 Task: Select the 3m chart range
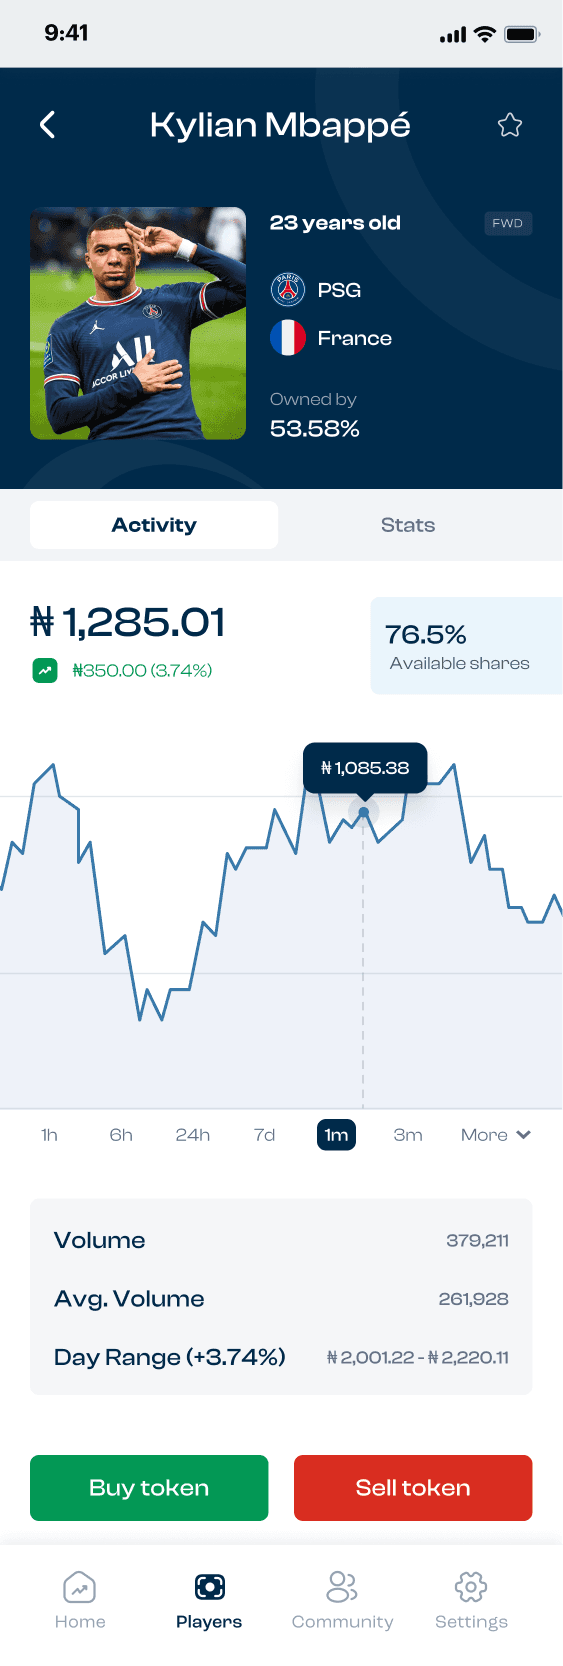pos(408,1135)
